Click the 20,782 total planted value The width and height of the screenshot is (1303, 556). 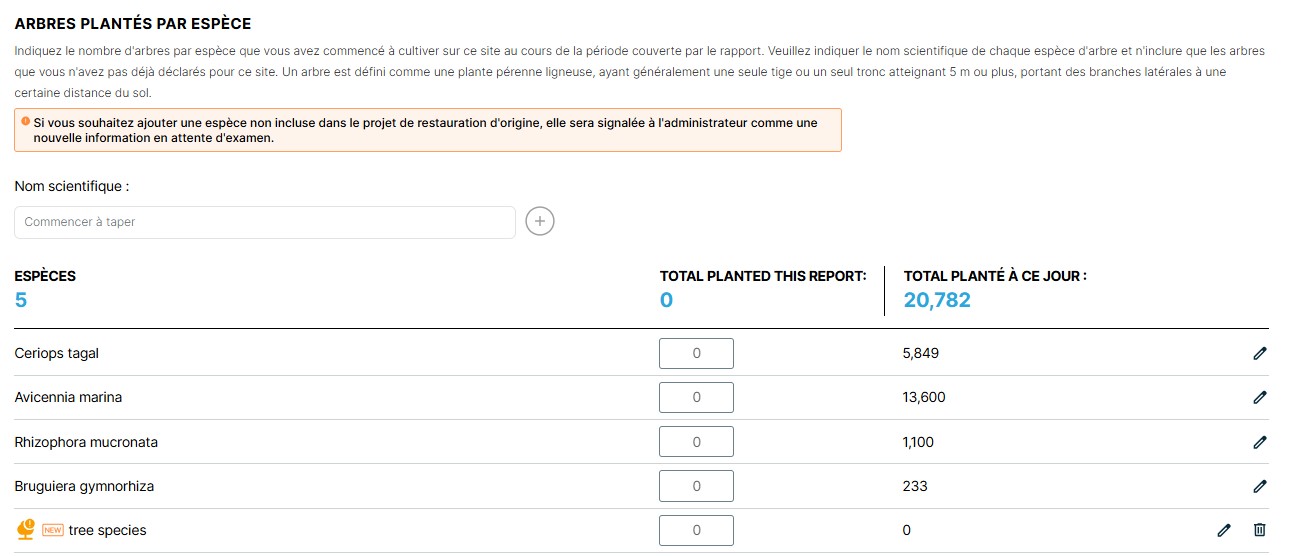pyautogui.click(x=937, y=300)
